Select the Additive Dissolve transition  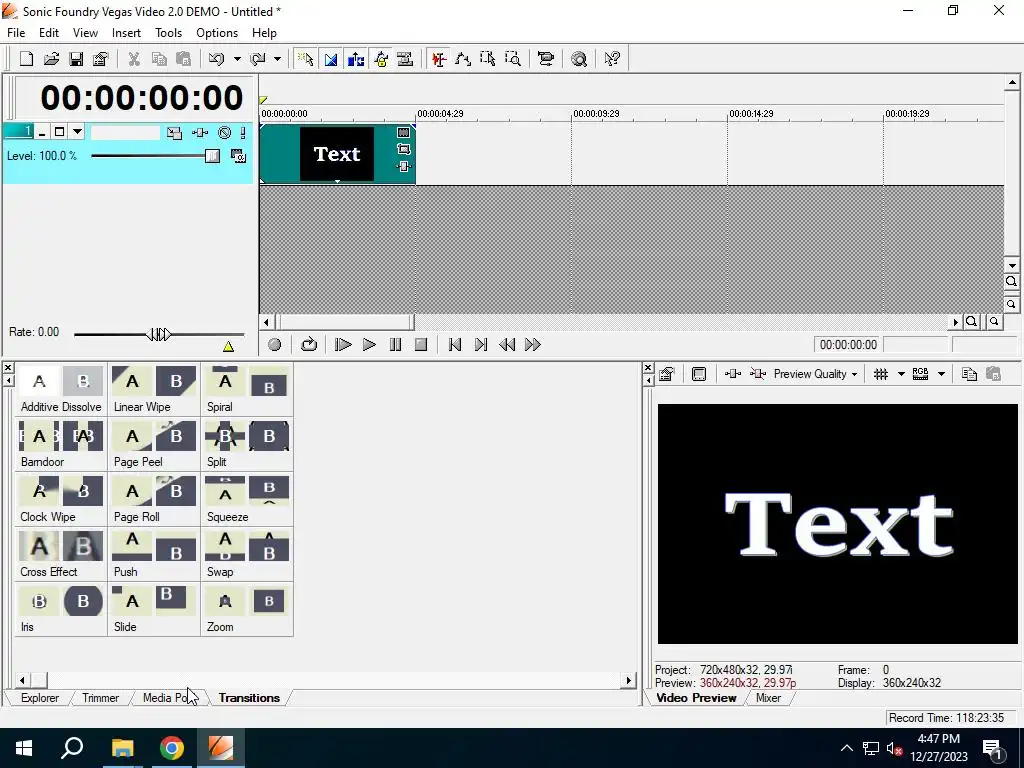click(x=61, y=390)
